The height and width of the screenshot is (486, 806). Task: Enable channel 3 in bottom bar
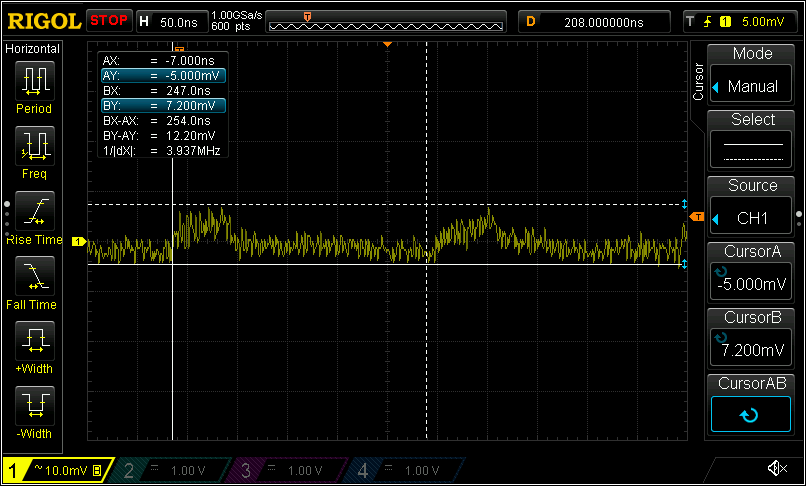[286, 469]
